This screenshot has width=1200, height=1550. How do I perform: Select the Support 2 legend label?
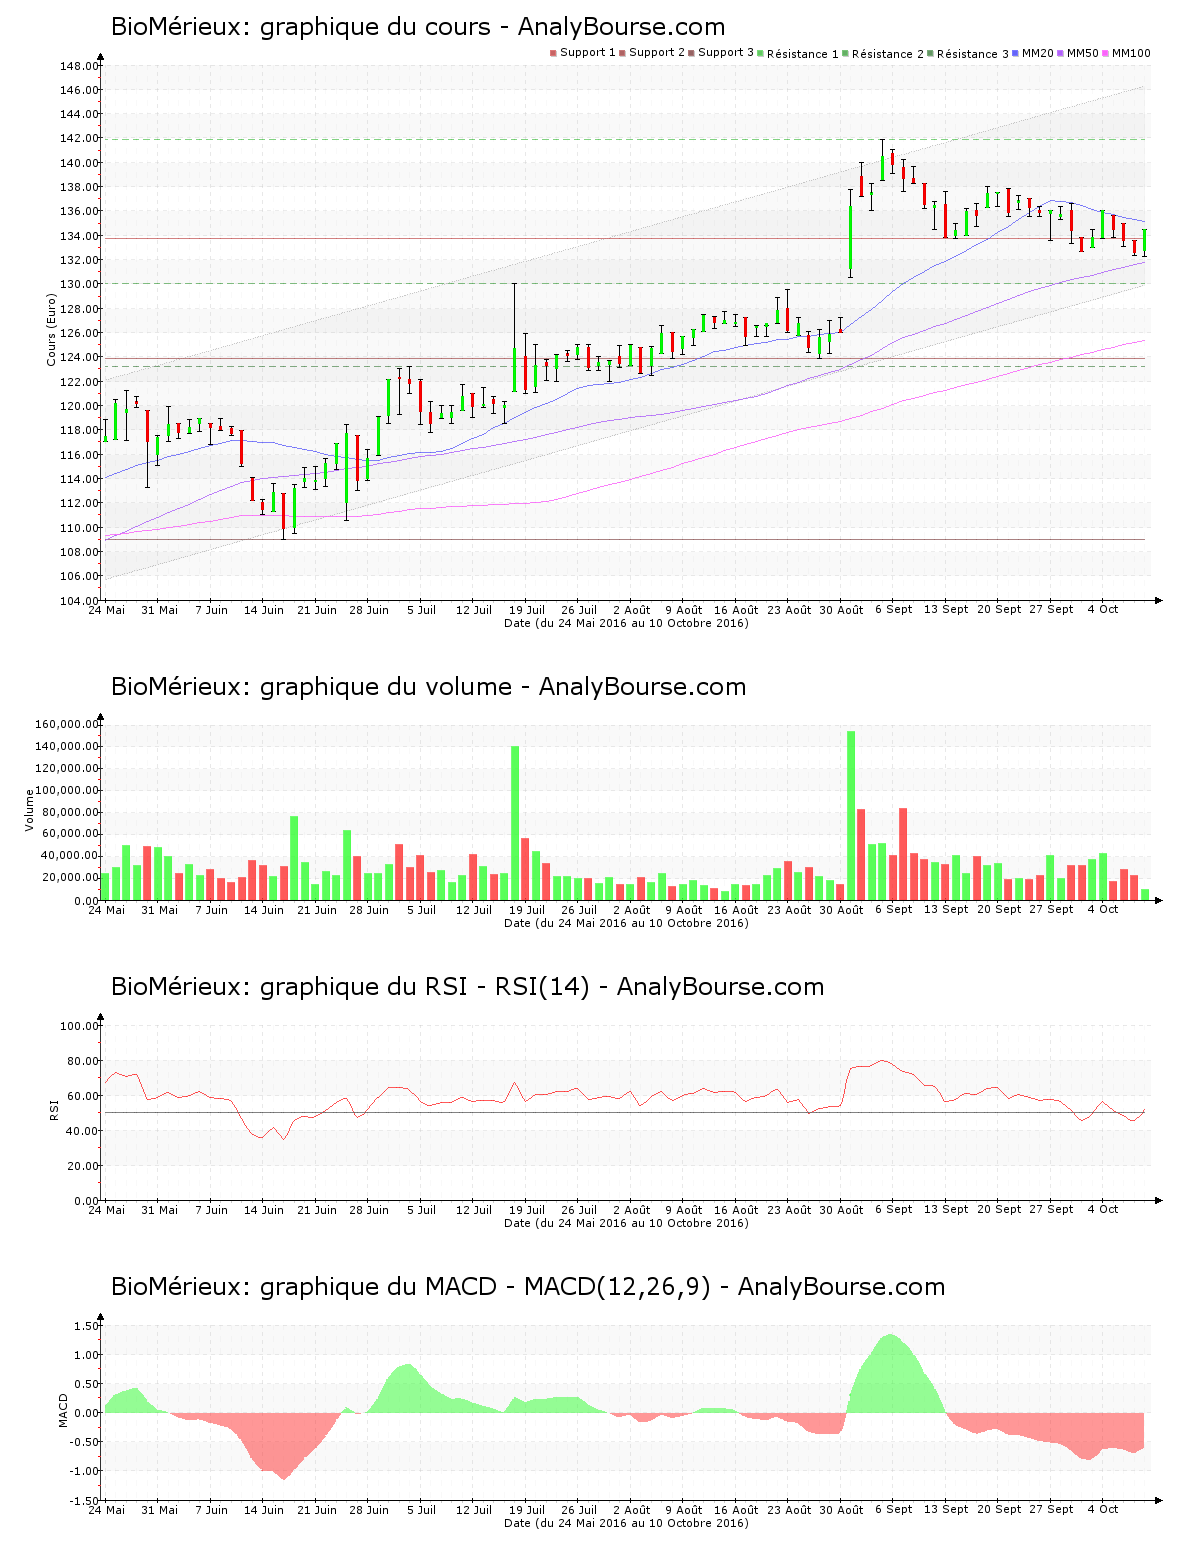[657, 52]
